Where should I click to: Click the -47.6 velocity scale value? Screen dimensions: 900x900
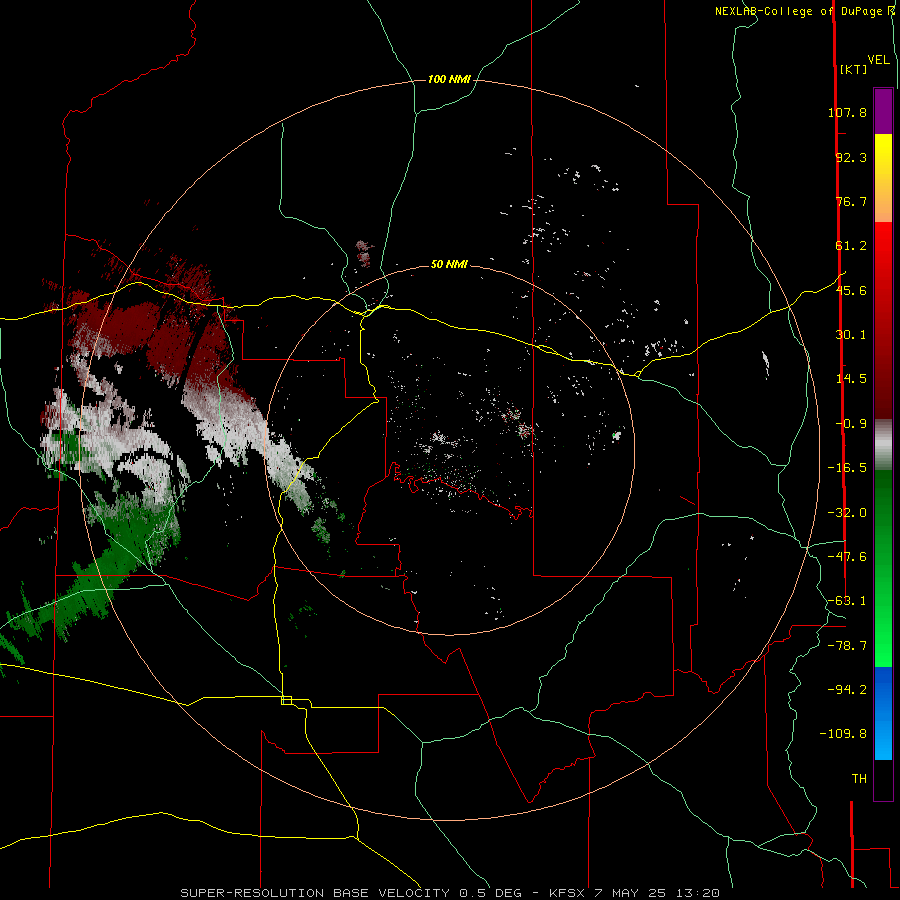click(847, 557)
